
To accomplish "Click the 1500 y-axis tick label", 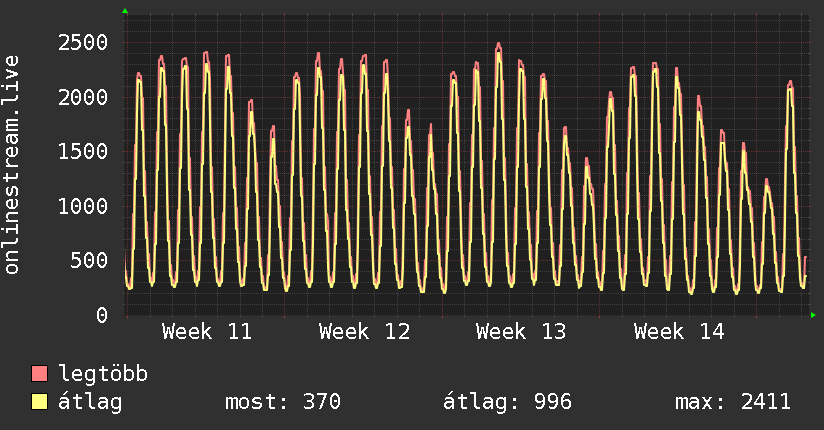I will pyautogui.click(x=83, y=151).
